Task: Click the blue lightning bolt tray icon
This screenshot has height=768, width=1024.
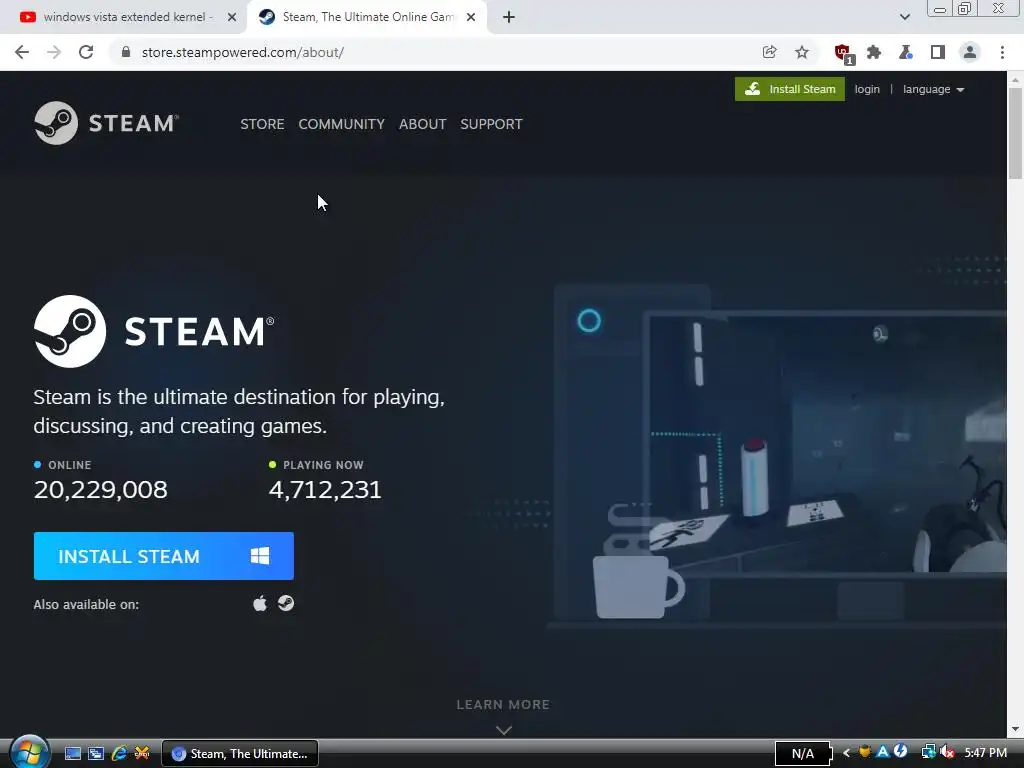Action: [901, 752]
